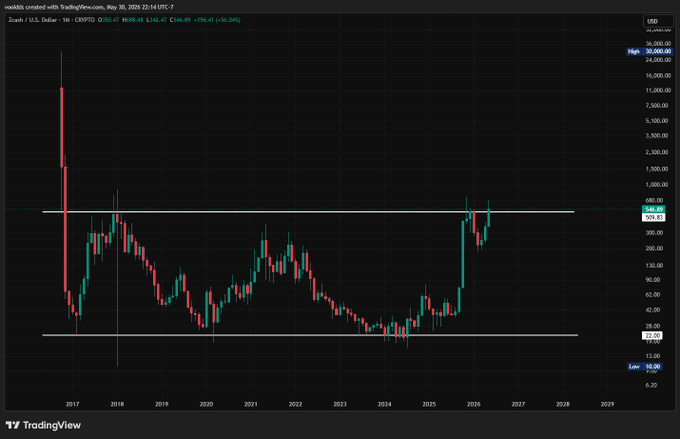Click the 2019 label on time axis
This screenshot has width=680, height=439.
(x=162, y=404)
